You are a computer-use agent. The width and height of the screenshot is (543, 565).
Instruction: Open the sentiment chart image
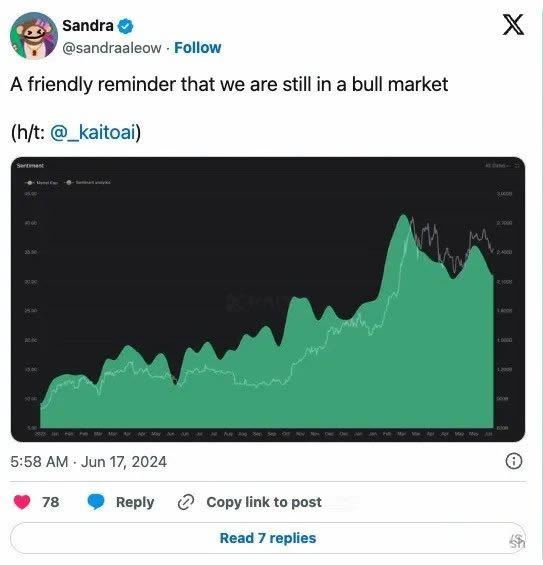tap(268, 299)
